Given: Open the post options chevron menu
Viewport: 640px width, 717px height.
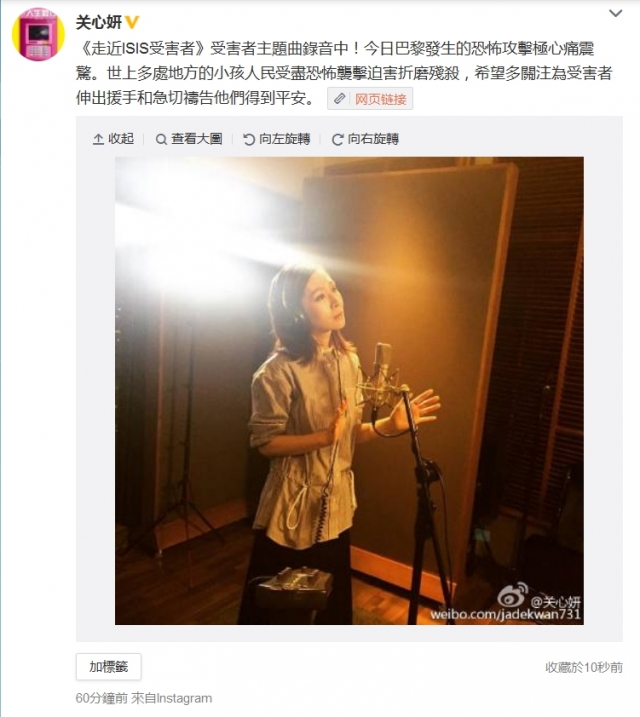Looking at the screenshot, I should coord(616,13).
